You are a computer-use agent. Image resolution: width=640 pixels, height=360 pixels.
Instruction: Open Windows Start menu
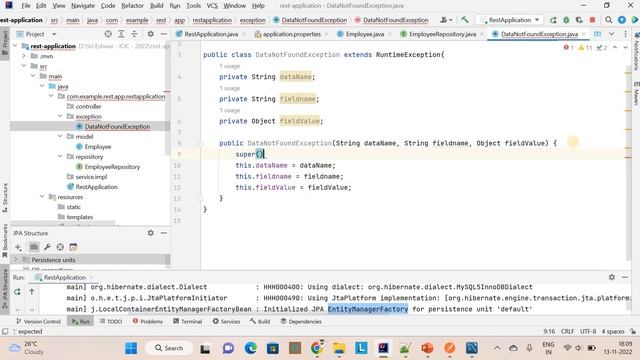point(131,348)
